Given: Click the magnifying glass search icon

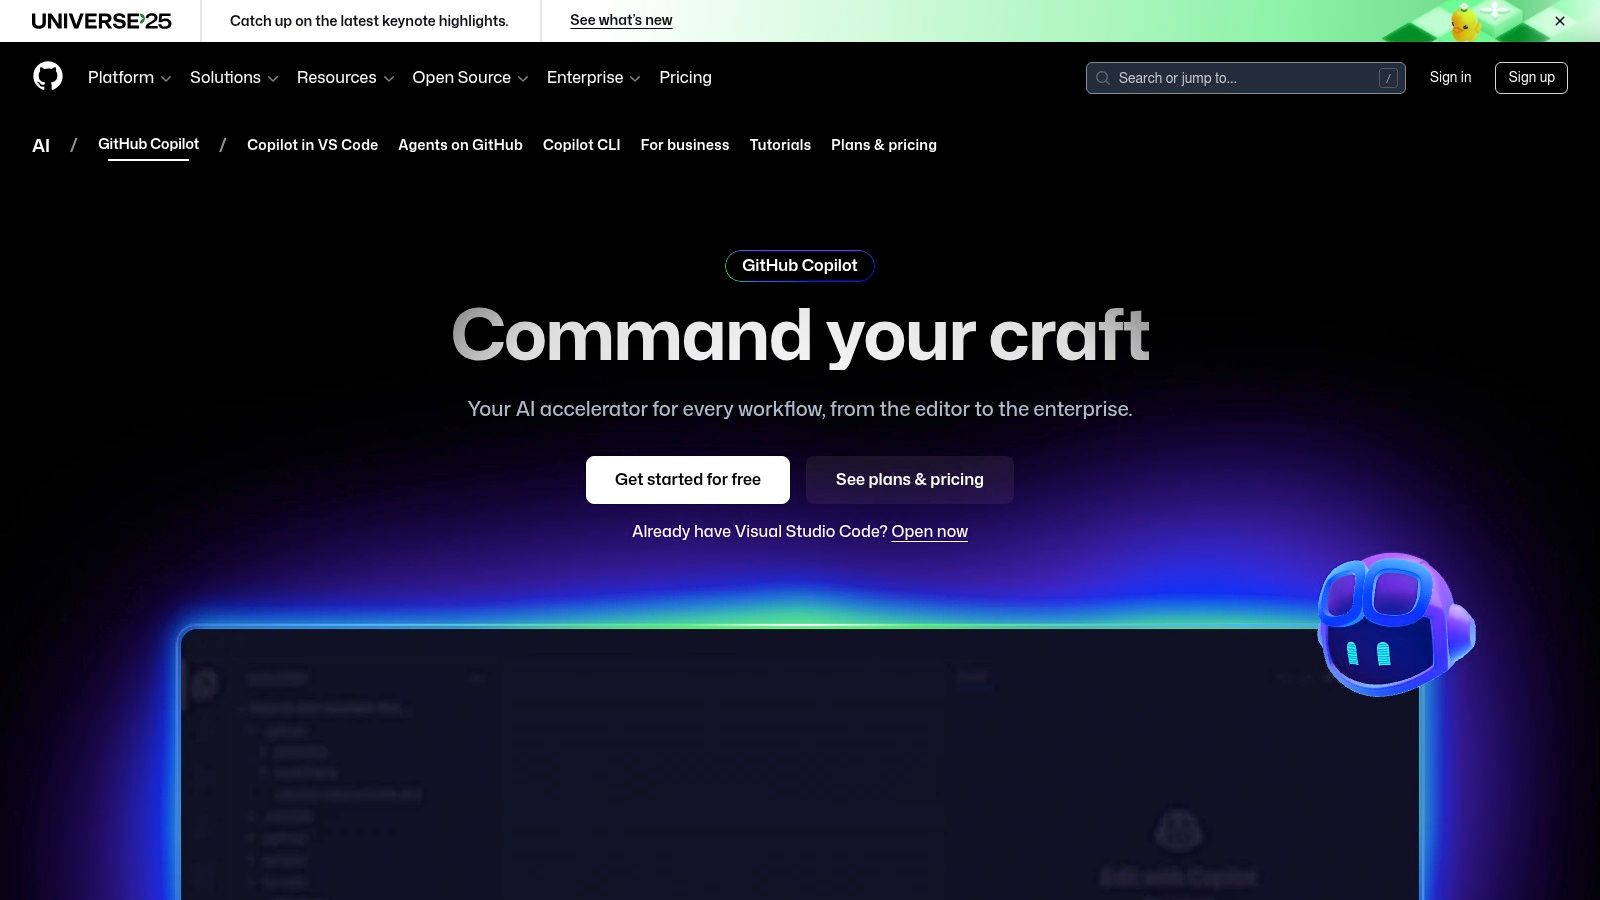Looking at the screenshot, I should (1103, 78).
